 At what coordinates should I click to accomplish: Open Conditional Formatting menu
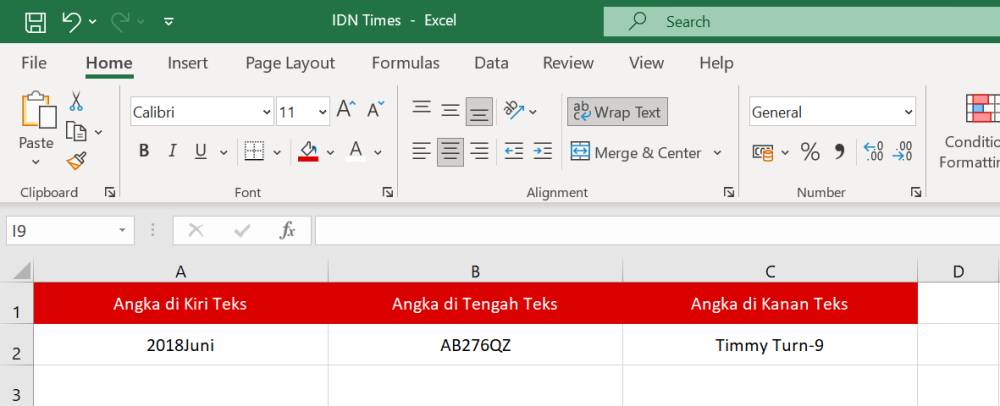(971, 133)
